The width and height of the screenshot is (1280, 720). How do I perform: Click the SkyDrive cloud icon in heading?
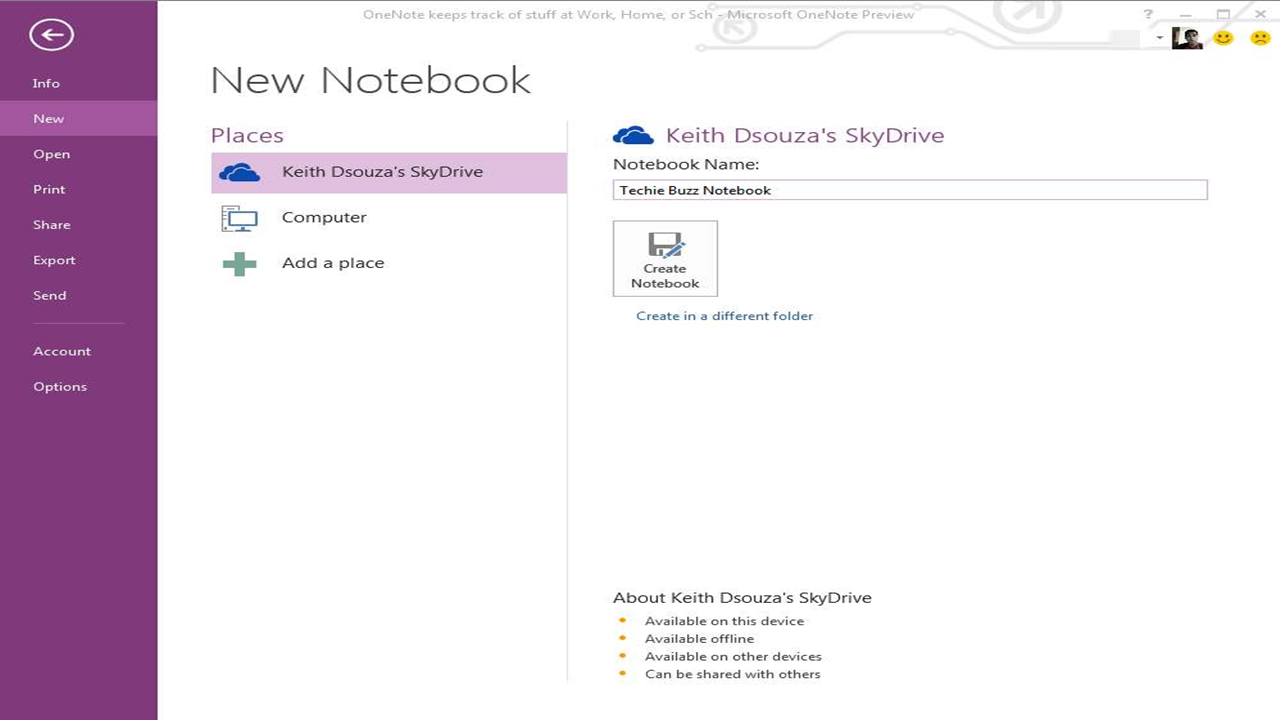(633, 136)
